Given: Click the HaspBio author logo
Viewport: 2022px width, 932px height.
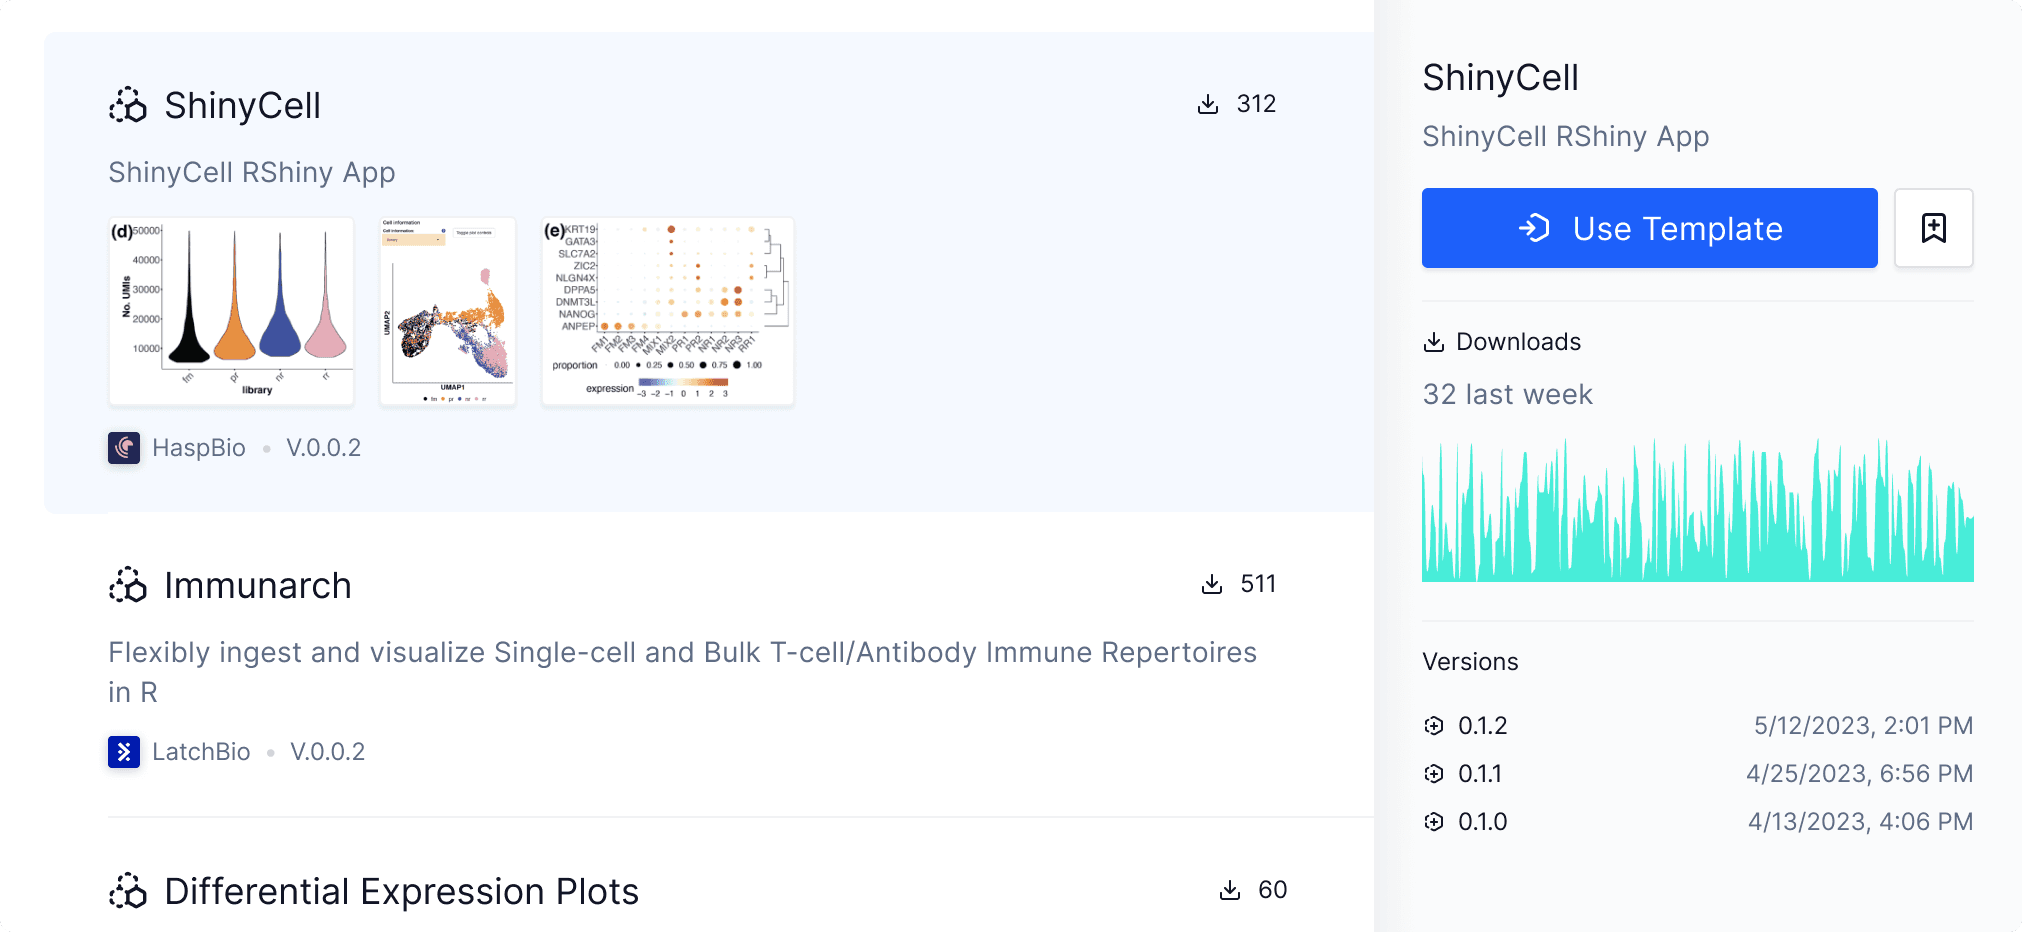Looking at the screenshot, I should pyautogui.click(x=124, y=448).
